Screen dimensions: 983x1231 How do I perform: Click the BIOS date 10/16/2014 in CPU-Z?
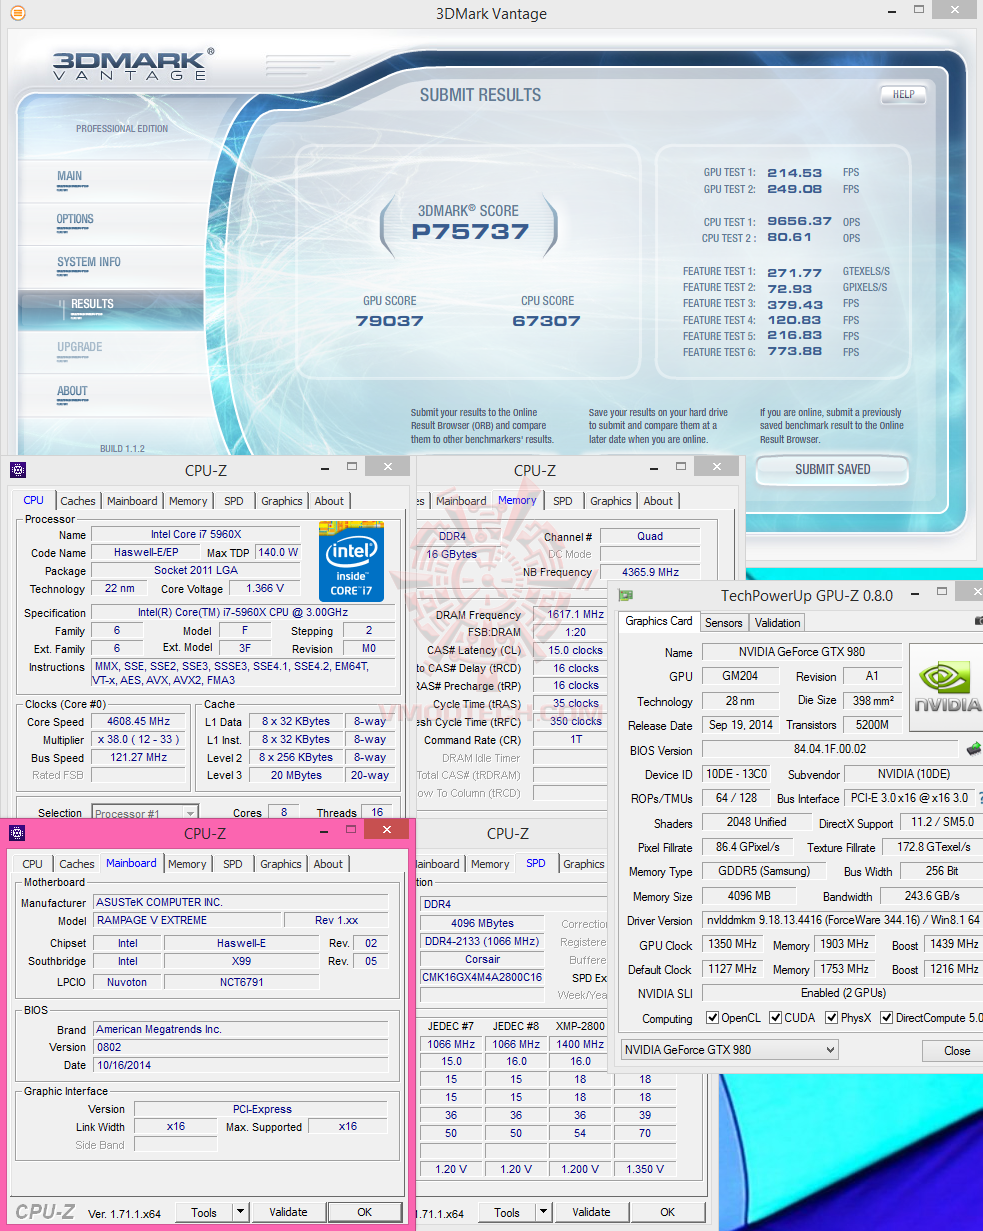pos(240,1065)
